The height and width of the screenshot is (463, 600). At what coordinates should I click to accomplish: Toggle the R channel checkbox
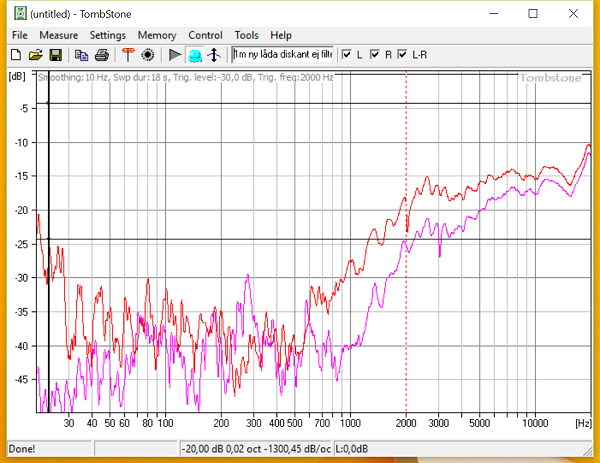pos(375,54)
